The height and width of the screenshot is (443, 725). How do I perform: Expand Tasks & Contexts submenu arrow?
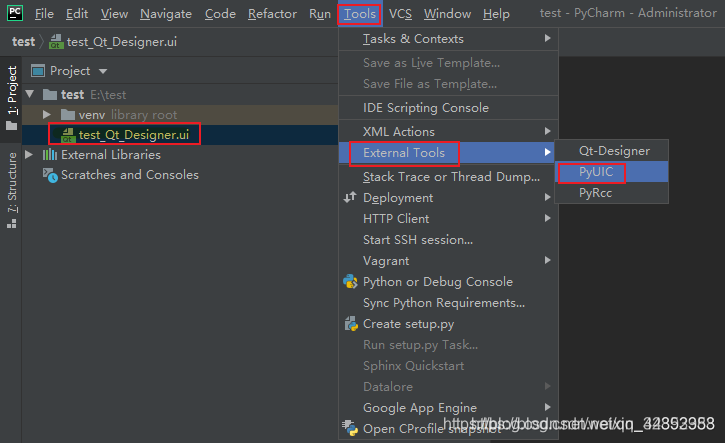tap(547, 38)
